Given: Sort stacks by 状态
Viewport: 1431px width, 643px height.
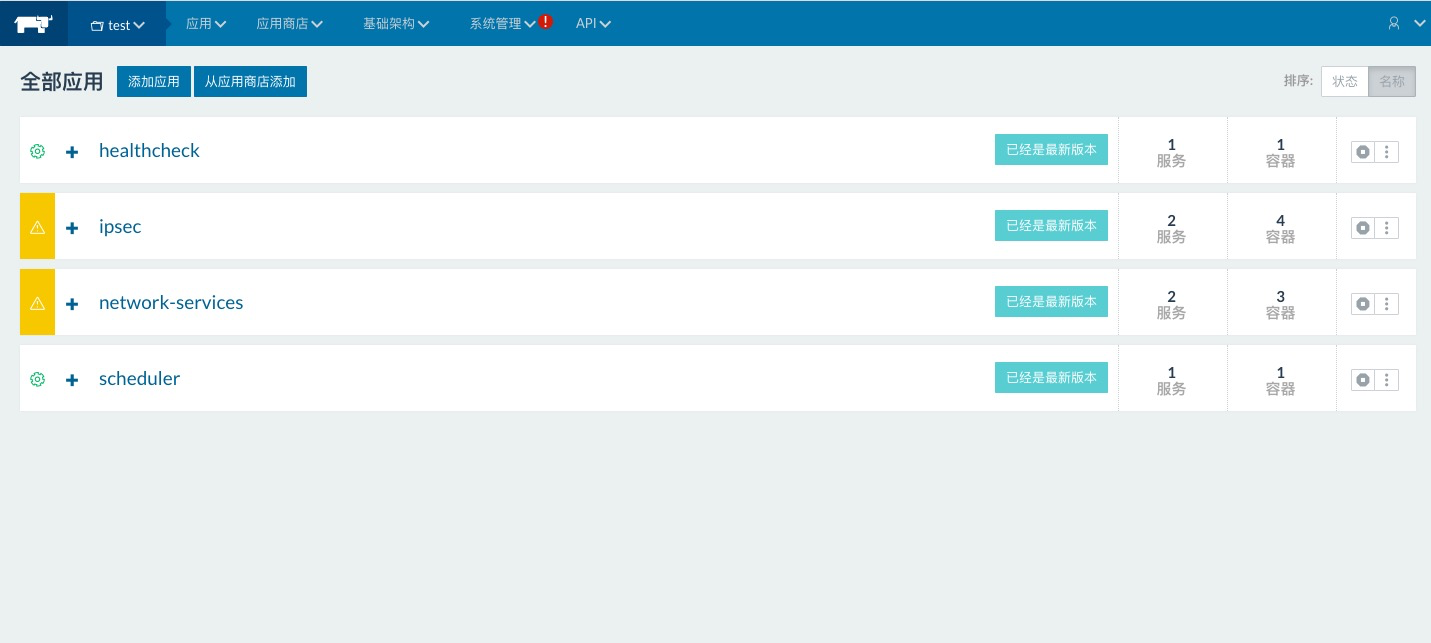Looking at the screenshot, I should point(1345,82).
